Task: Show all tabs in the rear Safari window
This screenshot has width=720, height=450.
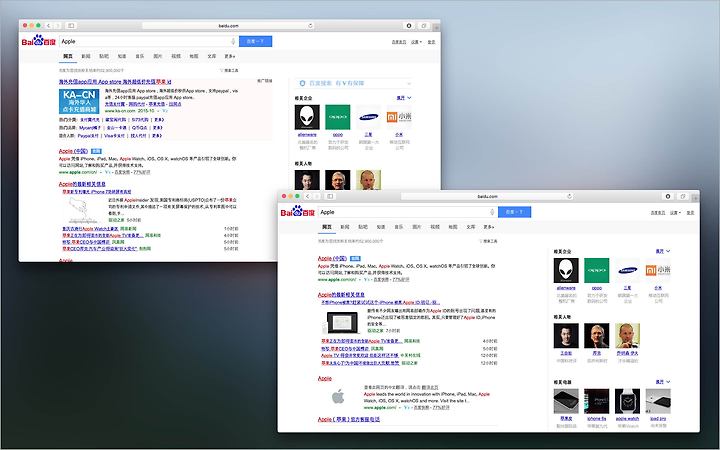Action: (424, 26)
